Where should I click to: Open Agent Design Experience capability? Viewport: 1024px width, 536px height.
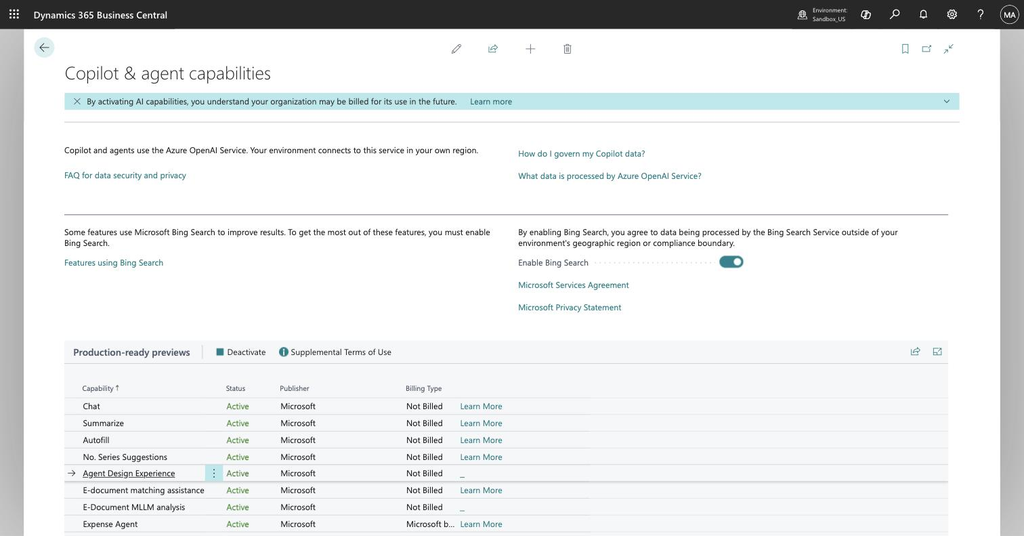tap(129, 473)
